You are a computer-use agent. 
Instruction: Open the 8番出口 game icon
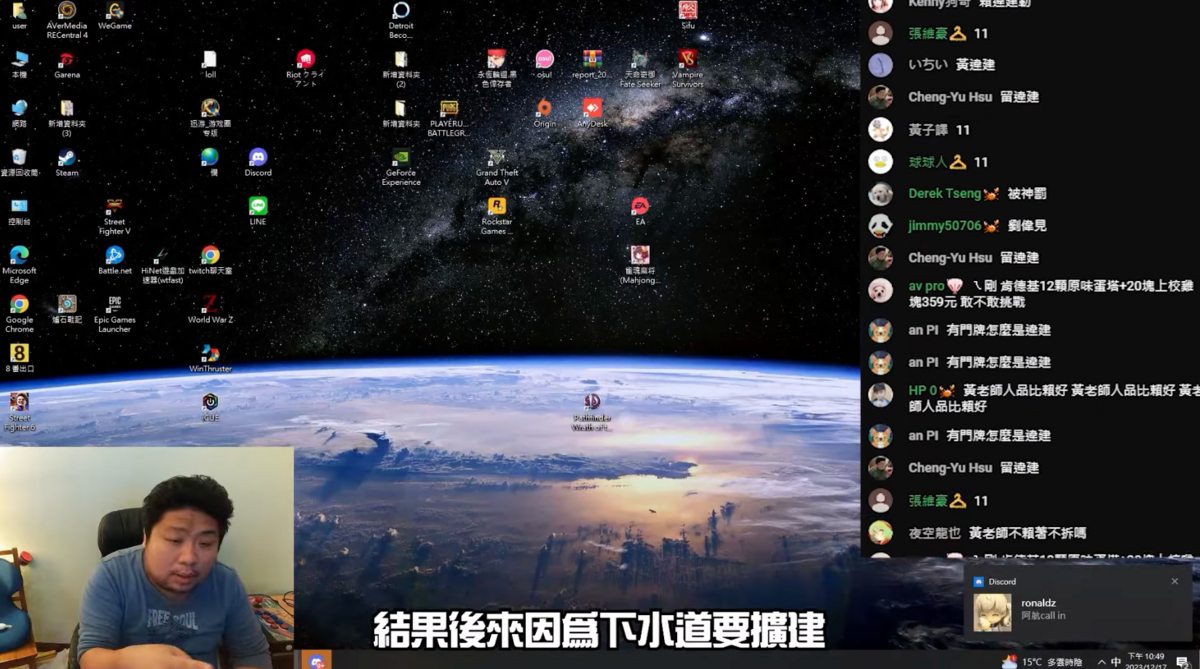19,358
